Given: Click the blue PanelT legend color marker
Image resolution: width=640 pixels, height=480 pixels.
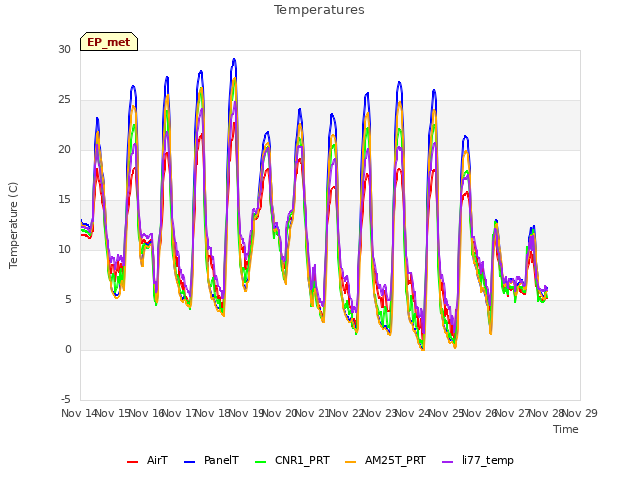Looking at the screenshot, I should [190, 462].
